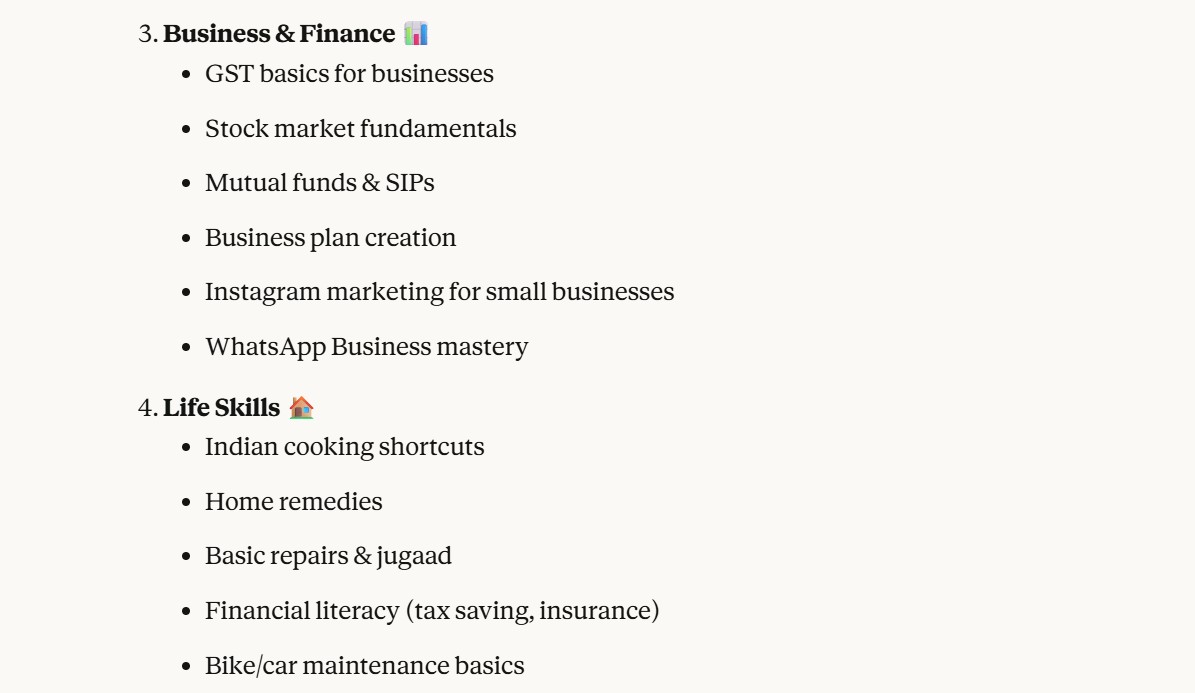Click the bar chart emoji beside Business & Finance
Image resolution: width=1195 pixels, height=693 pixels.
pyautogui.click(x=416, y=34)
